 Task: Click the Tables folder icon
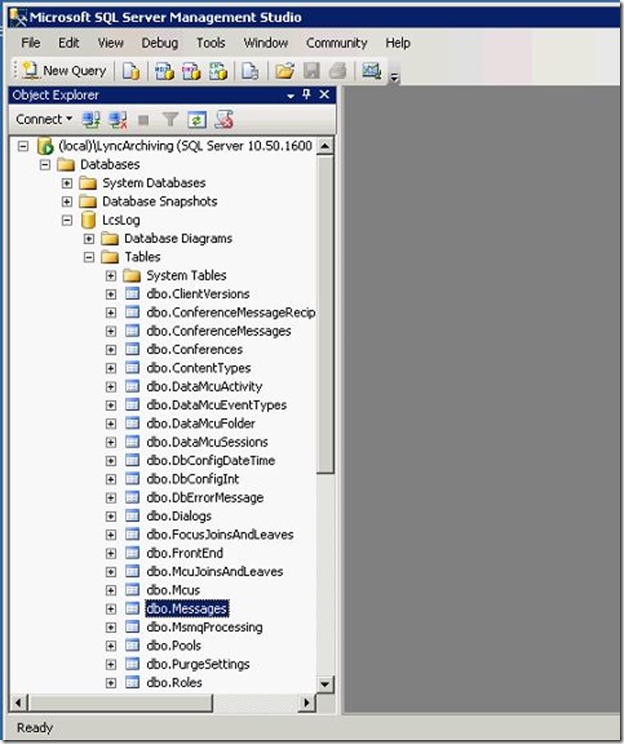[110, 257]
